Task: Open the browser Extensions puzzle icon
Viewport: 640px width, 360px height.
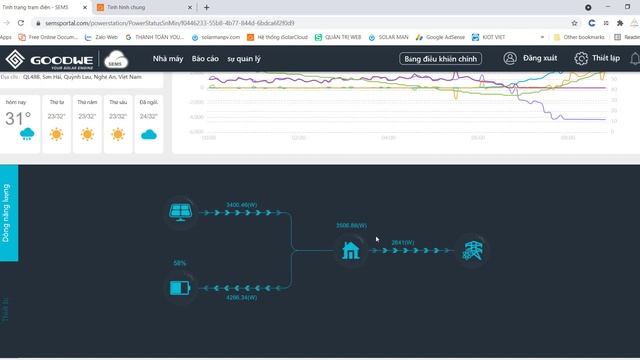Action: [x=620, y=23]
